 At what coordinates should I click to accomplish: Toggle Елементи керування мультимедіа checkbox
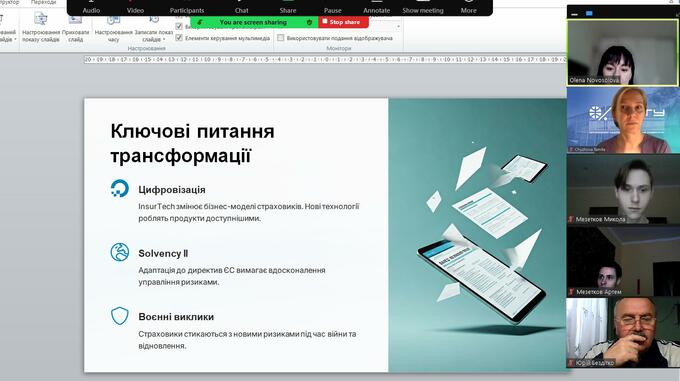click(x=179, y=38)
